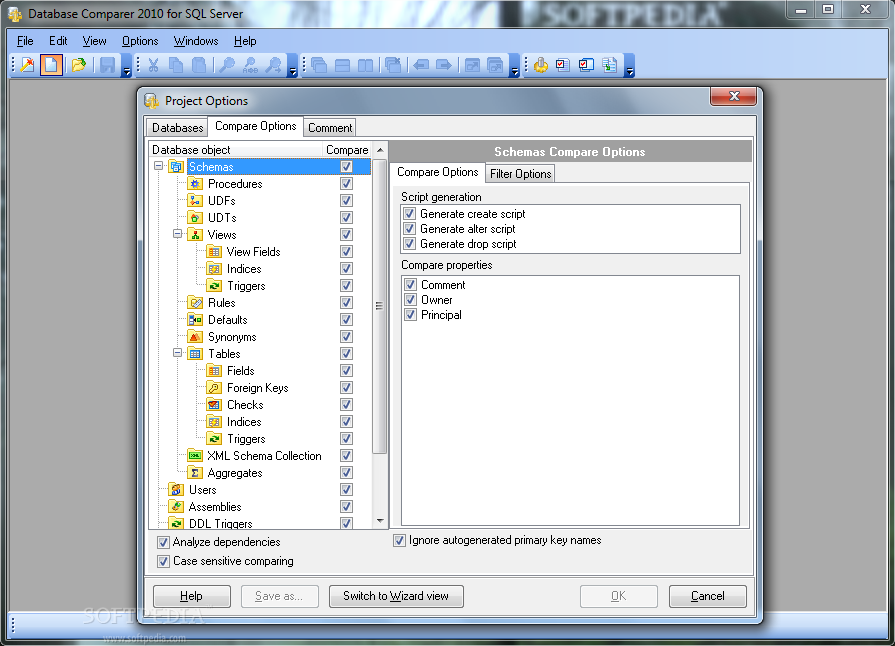Click the Previous window left arrow icon

click(421, 65)
